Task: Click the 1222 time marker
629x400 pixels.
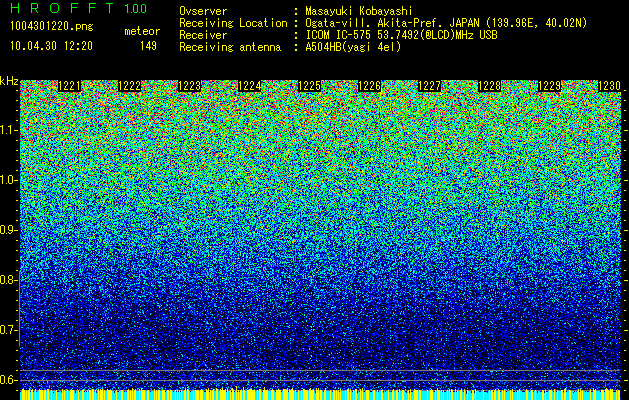Action: point(130,86)
